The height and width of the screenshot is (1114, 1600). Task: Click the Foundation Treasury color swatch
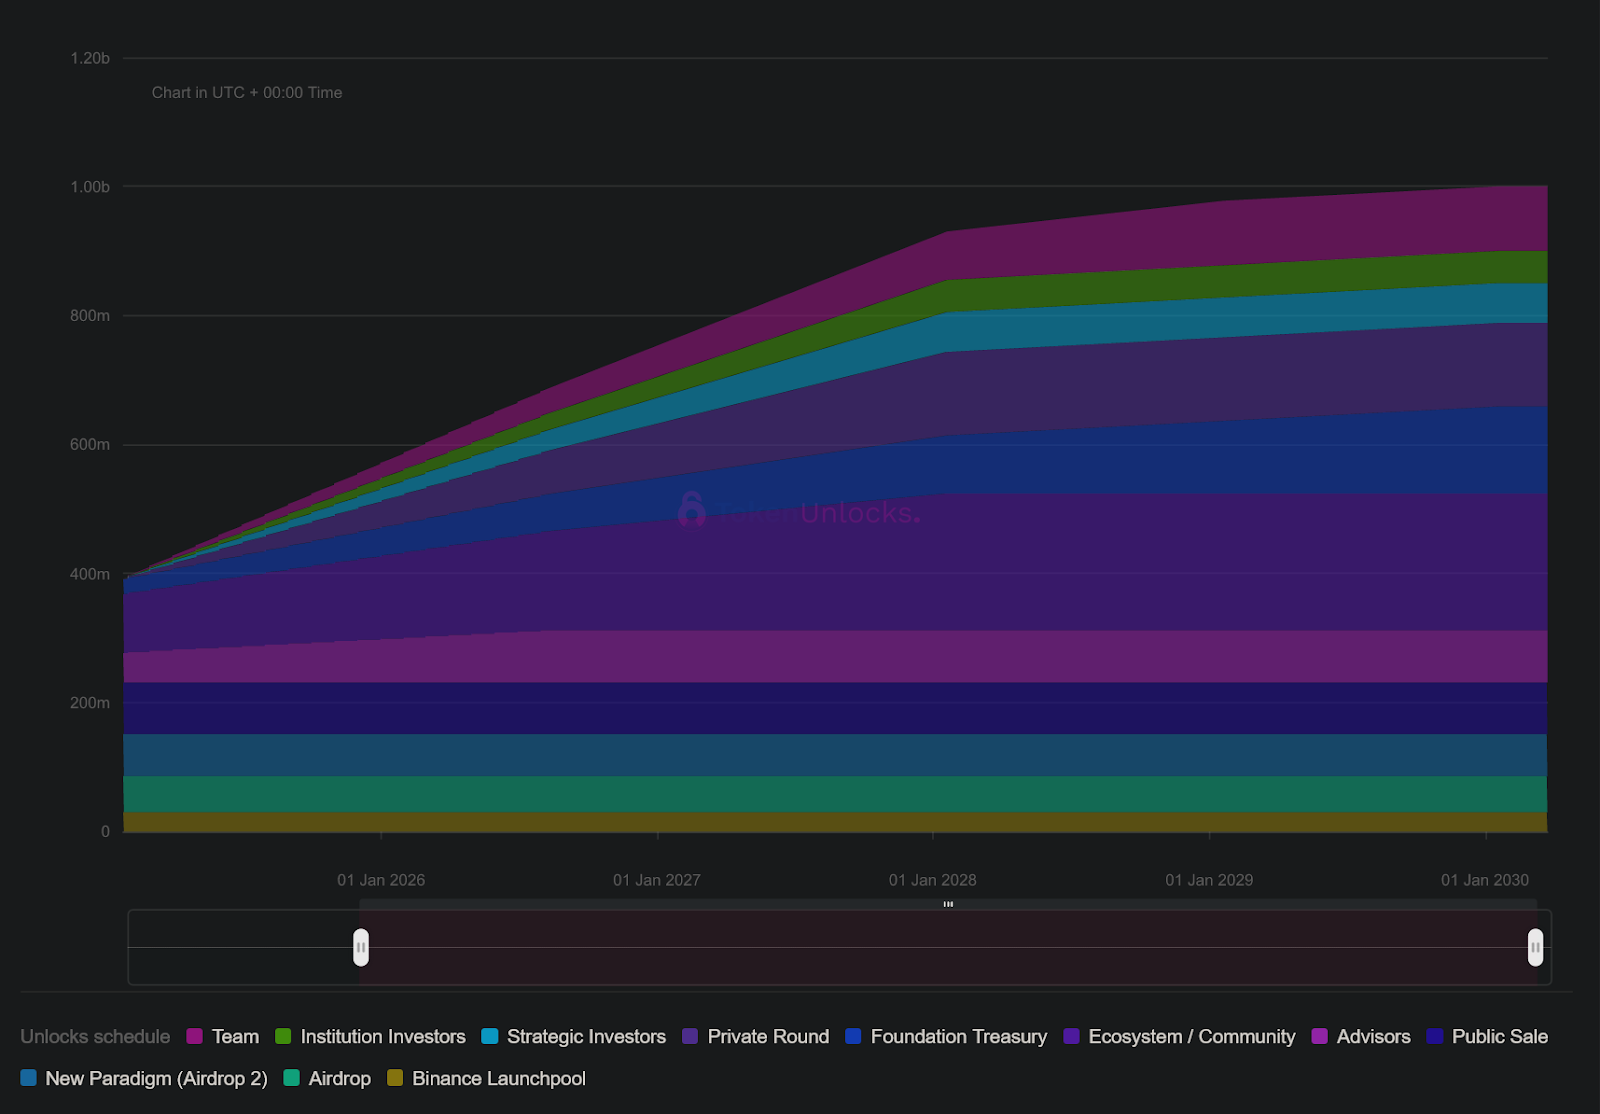coord(853,1037)
